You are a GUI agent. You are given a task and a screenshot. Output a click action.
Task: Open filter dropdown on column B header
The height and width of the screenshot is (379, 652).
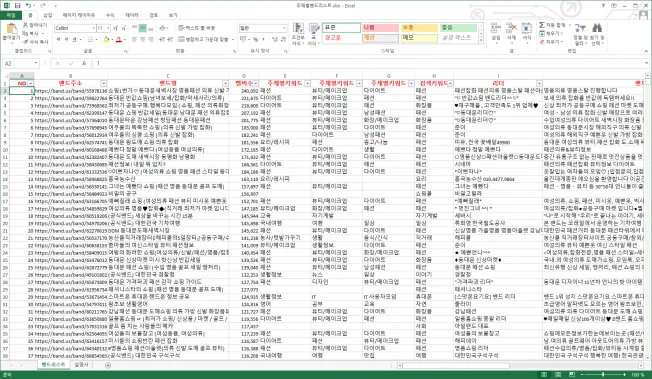coord(104,83)
